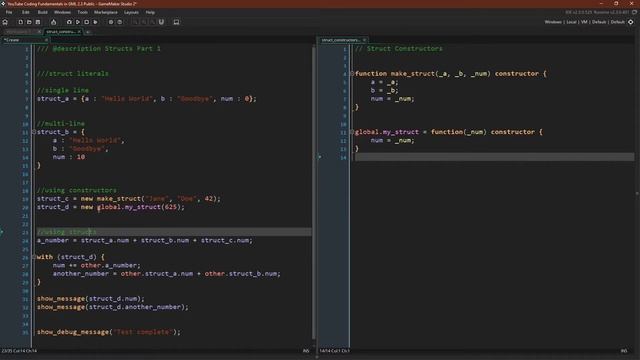Stop the game with the Stop icon

[x=87, y=22]
